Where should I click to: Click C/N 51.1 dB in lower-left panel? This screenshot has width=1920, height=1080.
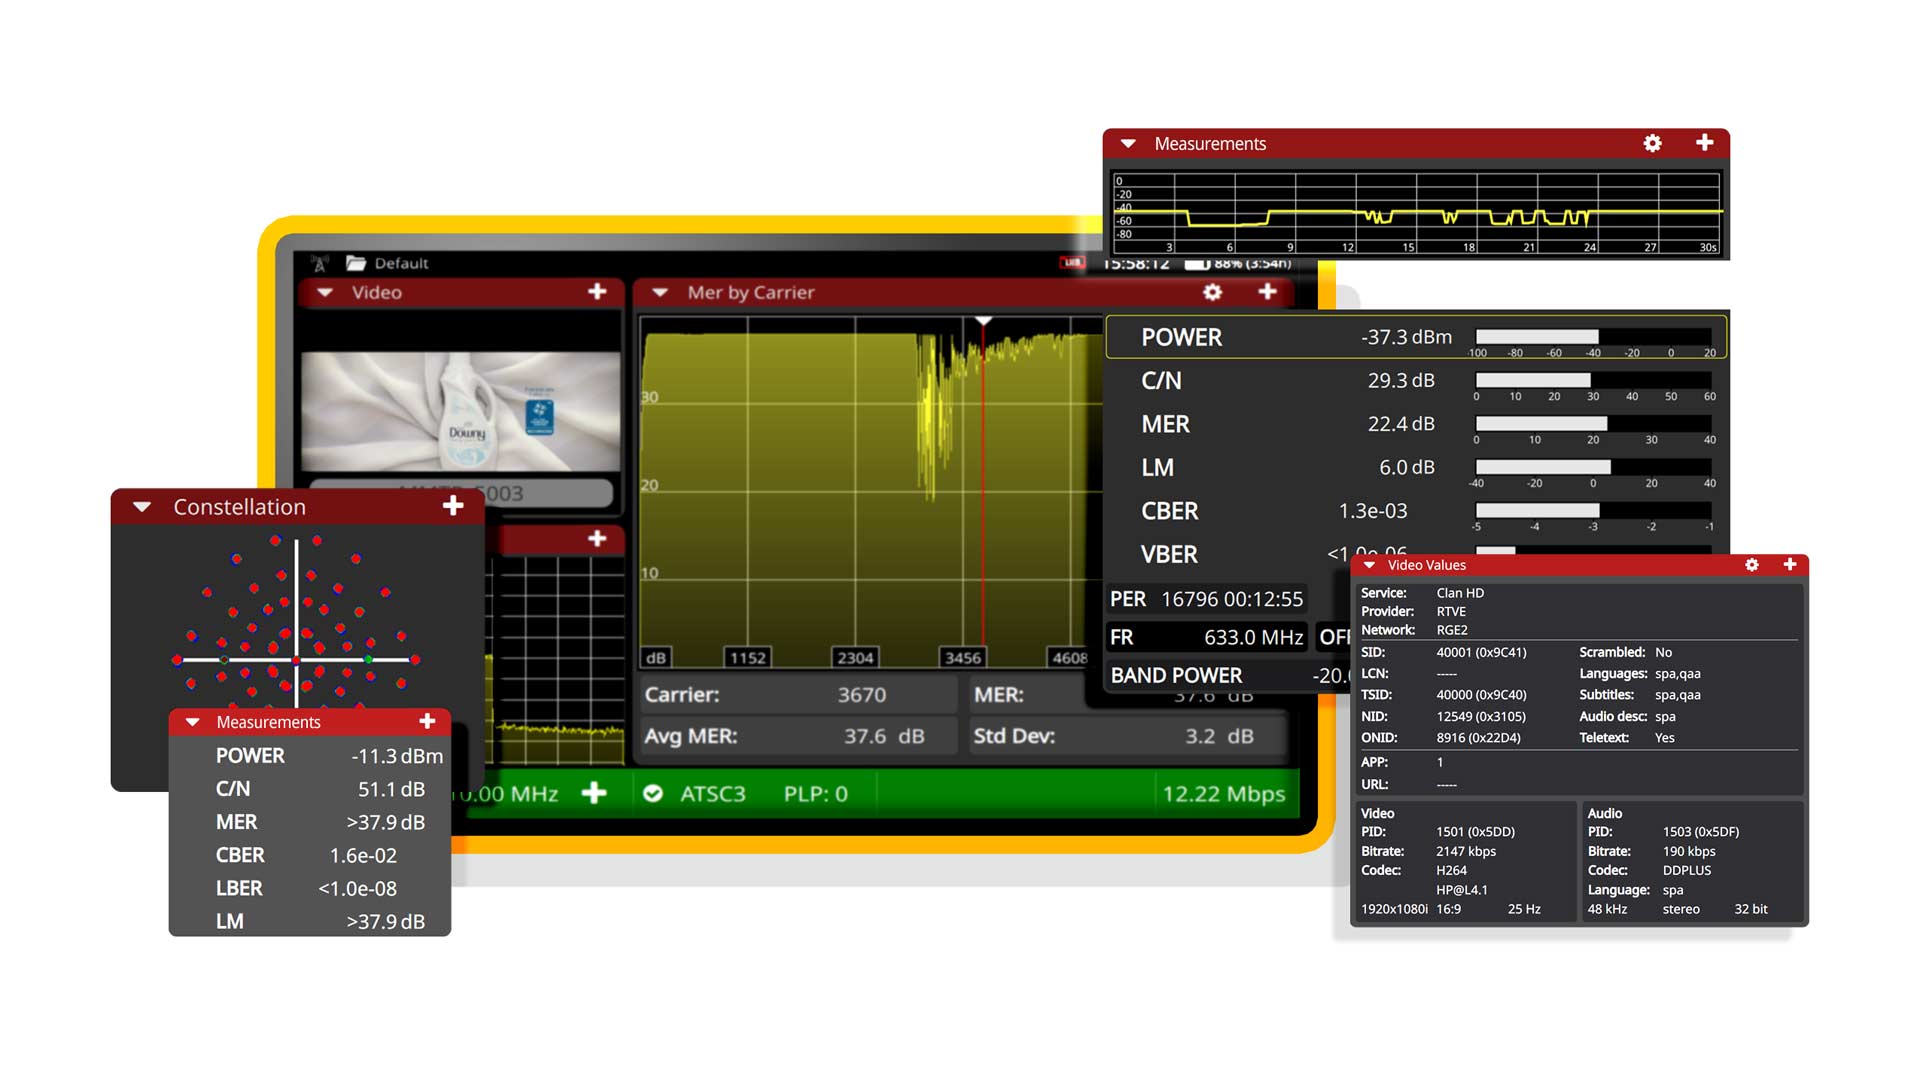pos(310,789)
